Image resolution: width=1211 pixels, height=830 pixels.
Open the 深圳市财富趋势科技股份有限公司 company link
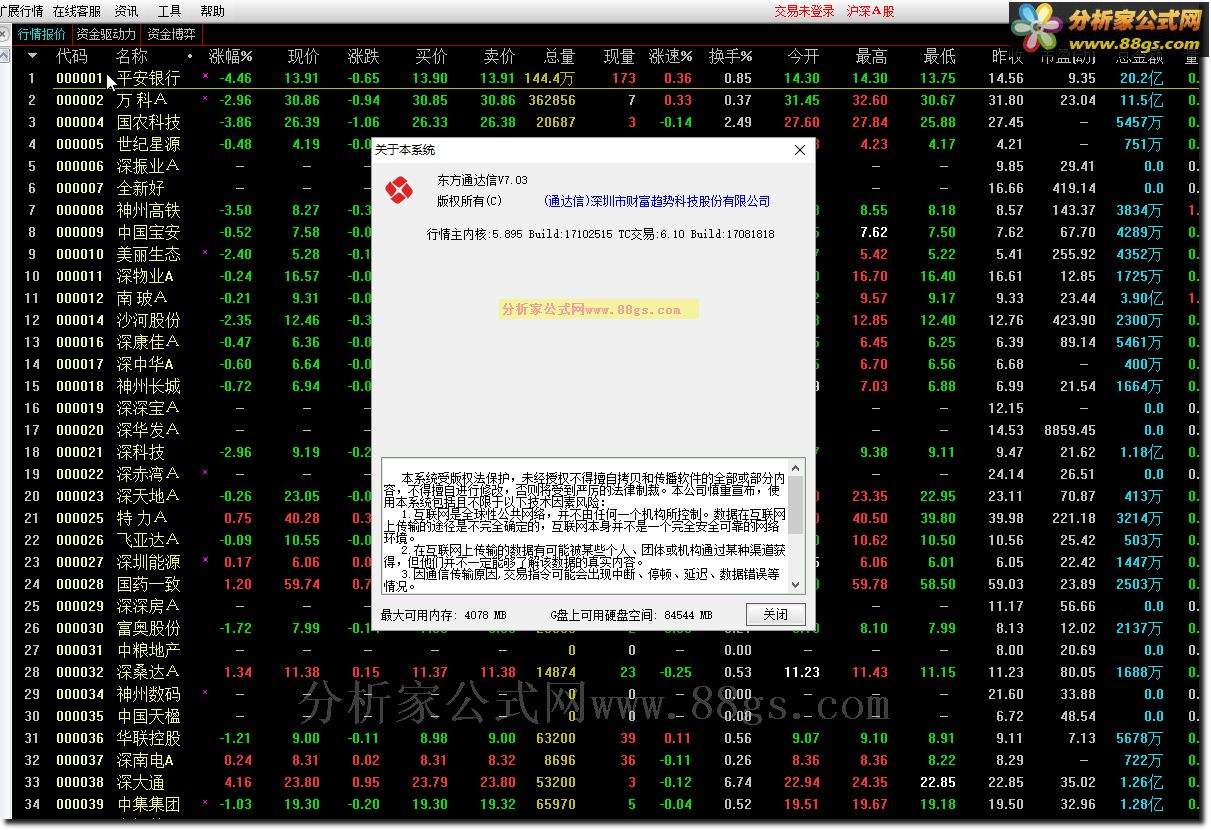click(657, 201)
